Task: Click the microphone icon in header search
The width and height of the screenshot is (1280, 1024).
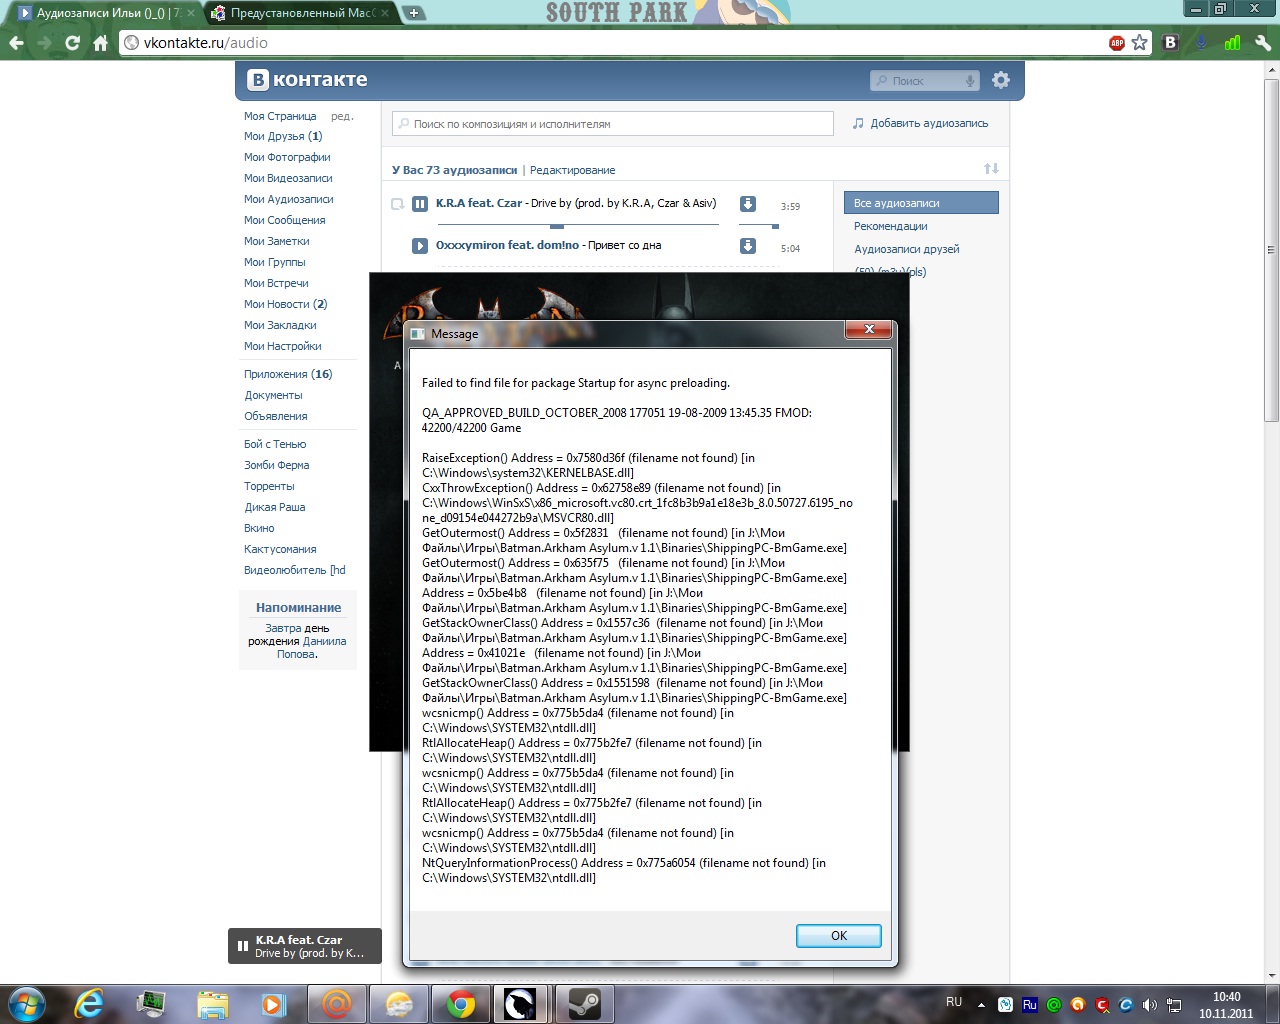Action: 970,81
